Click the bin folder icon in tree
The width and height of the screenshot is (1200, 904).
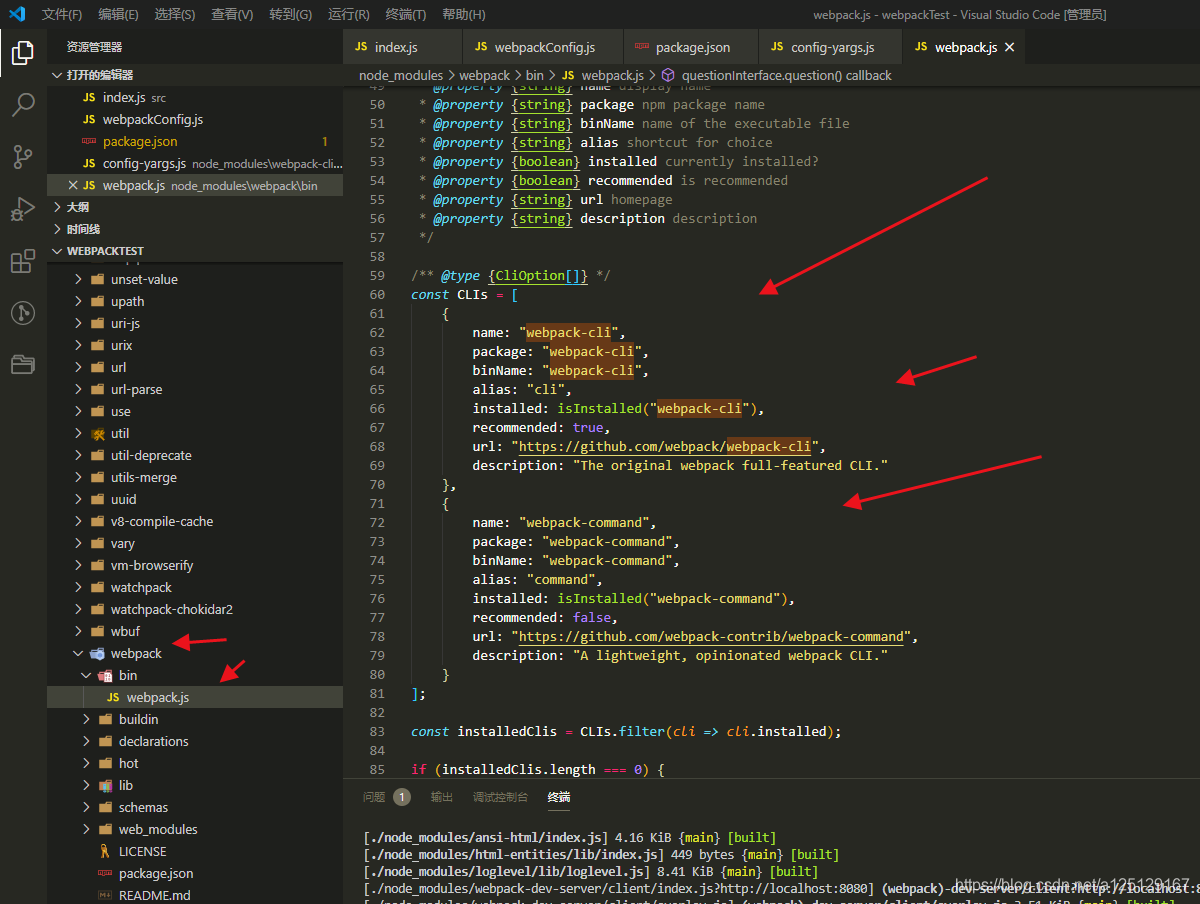[x=105, y=676]
